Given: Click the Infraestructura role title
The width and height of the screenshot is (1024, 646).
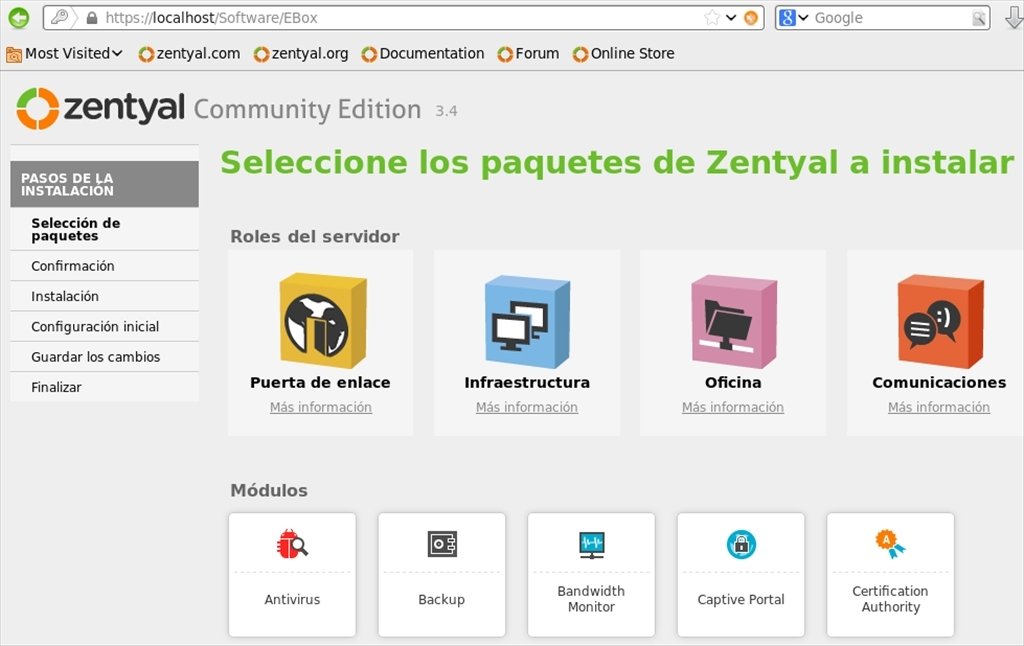Looking at the screenshot, I should click(x=527, y=383).
